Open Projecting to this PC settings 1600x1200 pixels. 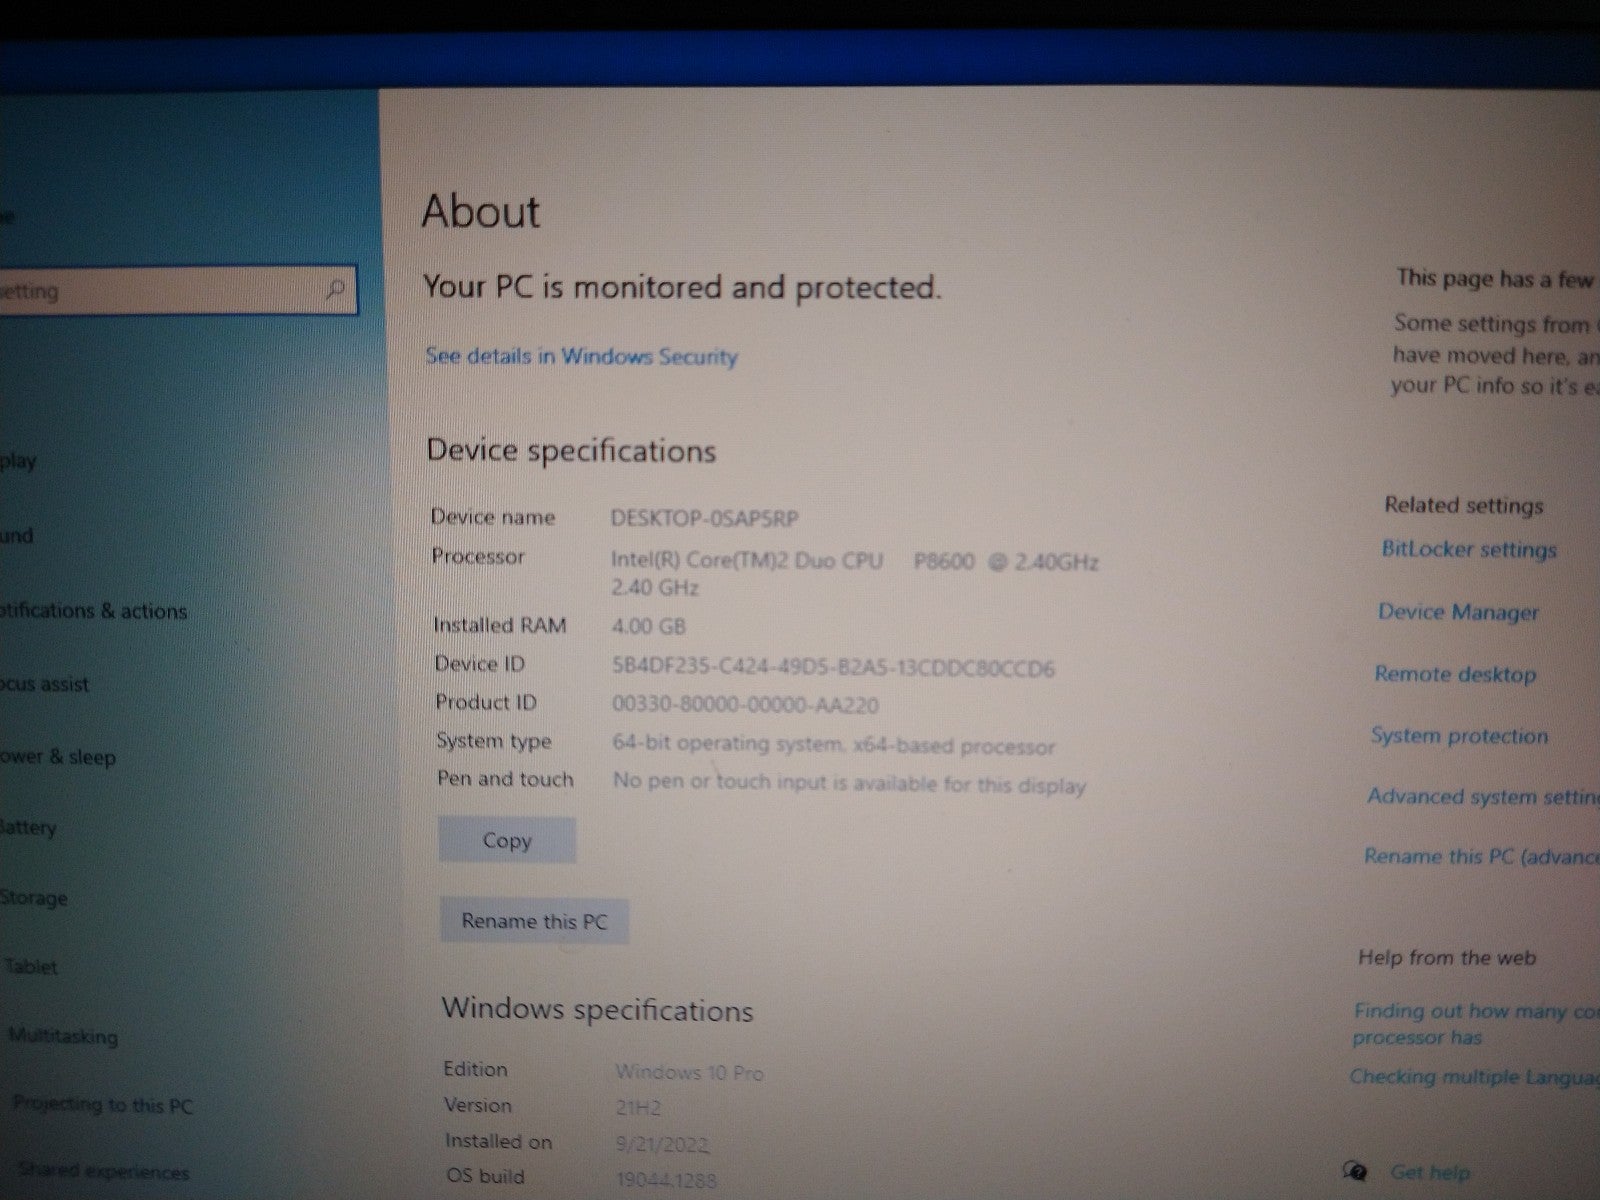103,1106
